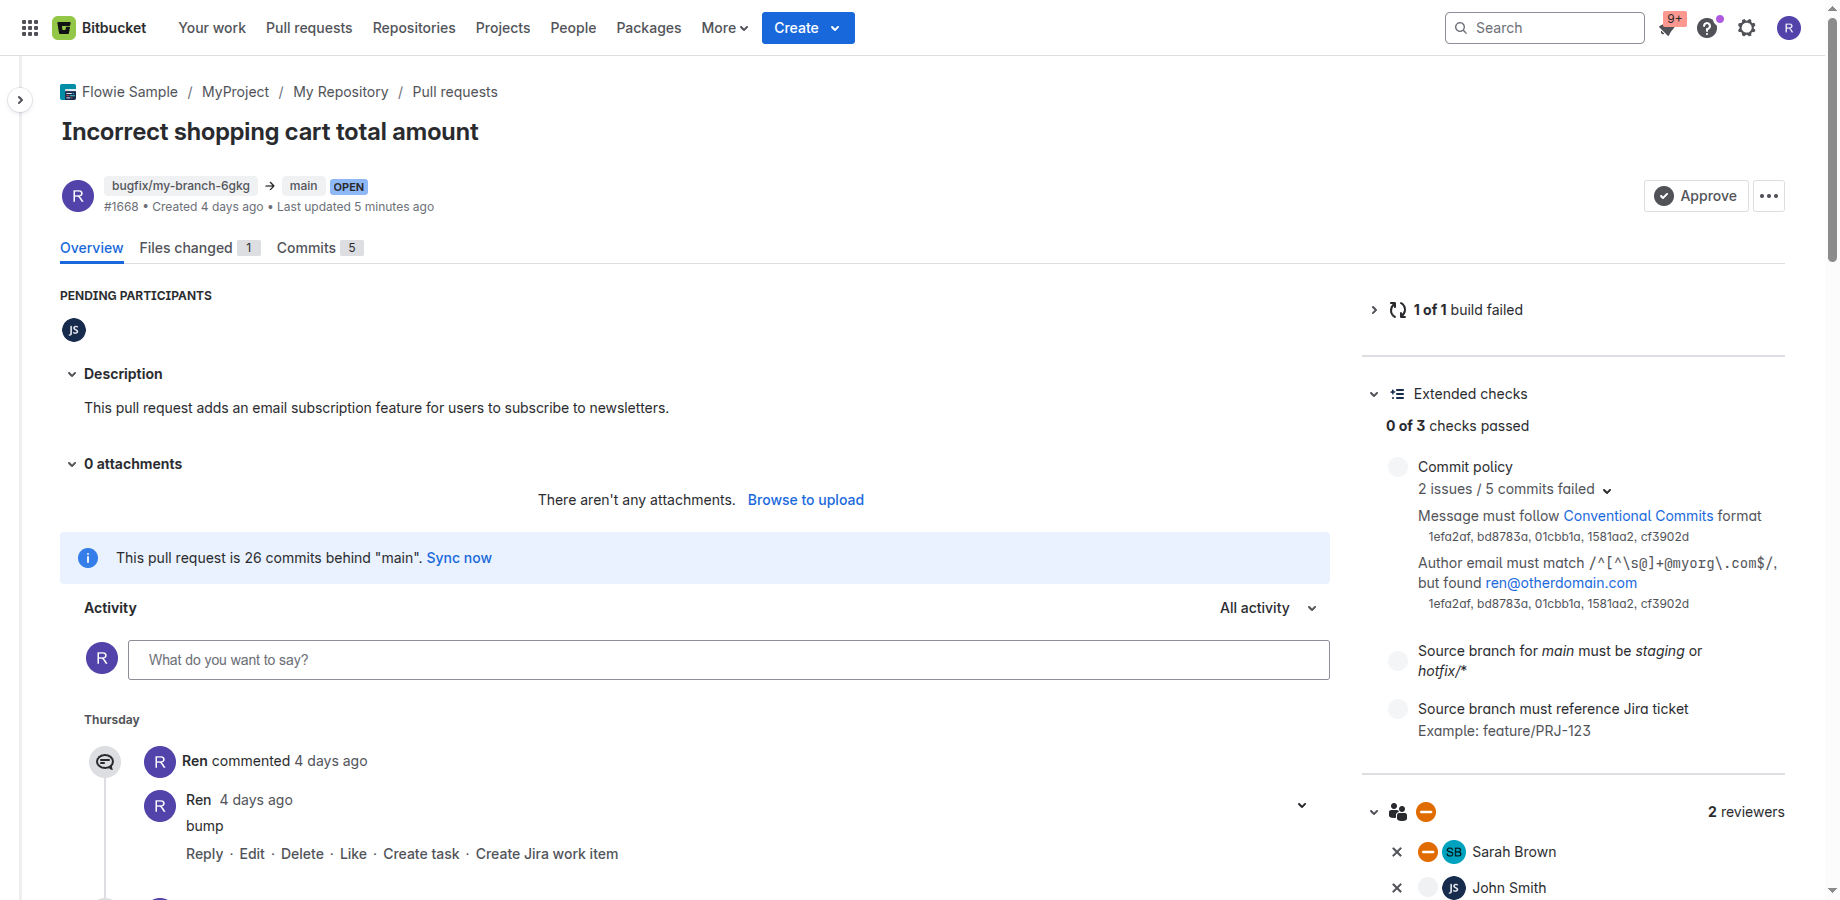Open the notifications icon with 9+ badge
The width and height of the screenshot is (1840, 900).
pos(1667,28)
